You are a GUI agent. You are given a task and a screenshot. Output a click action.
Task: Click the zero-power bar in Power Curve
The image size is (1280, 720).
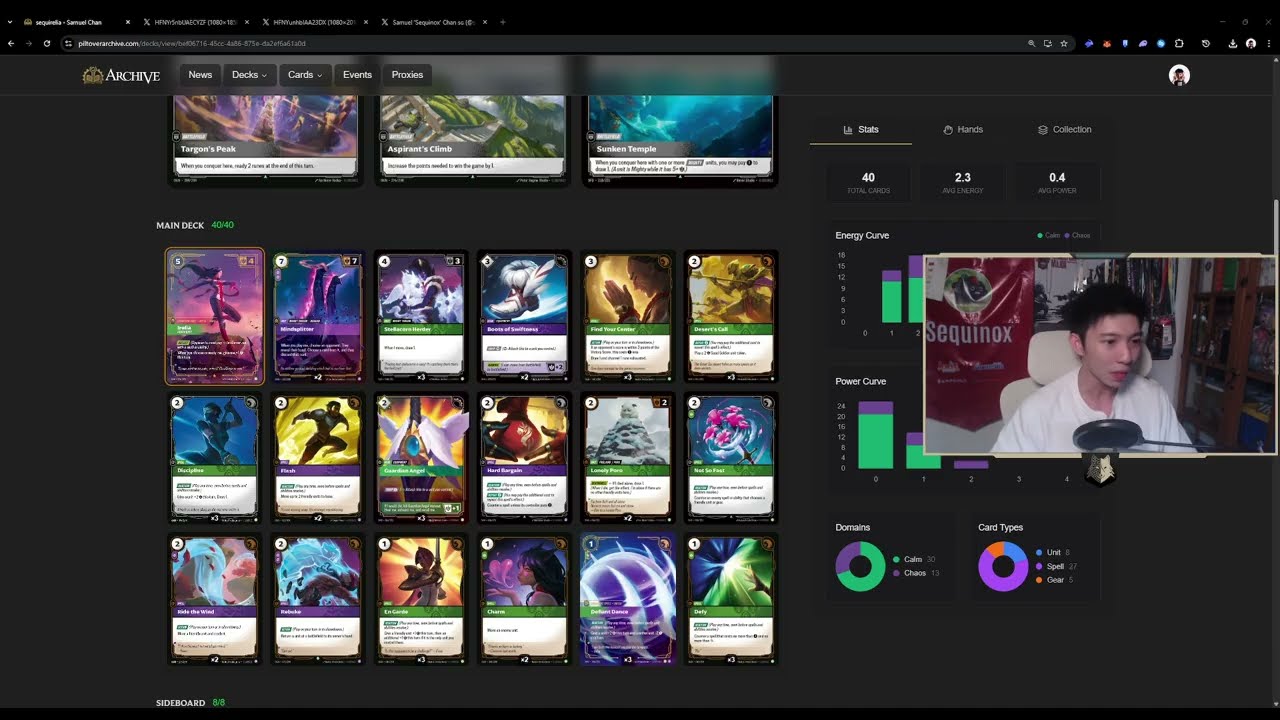[876, 435]
